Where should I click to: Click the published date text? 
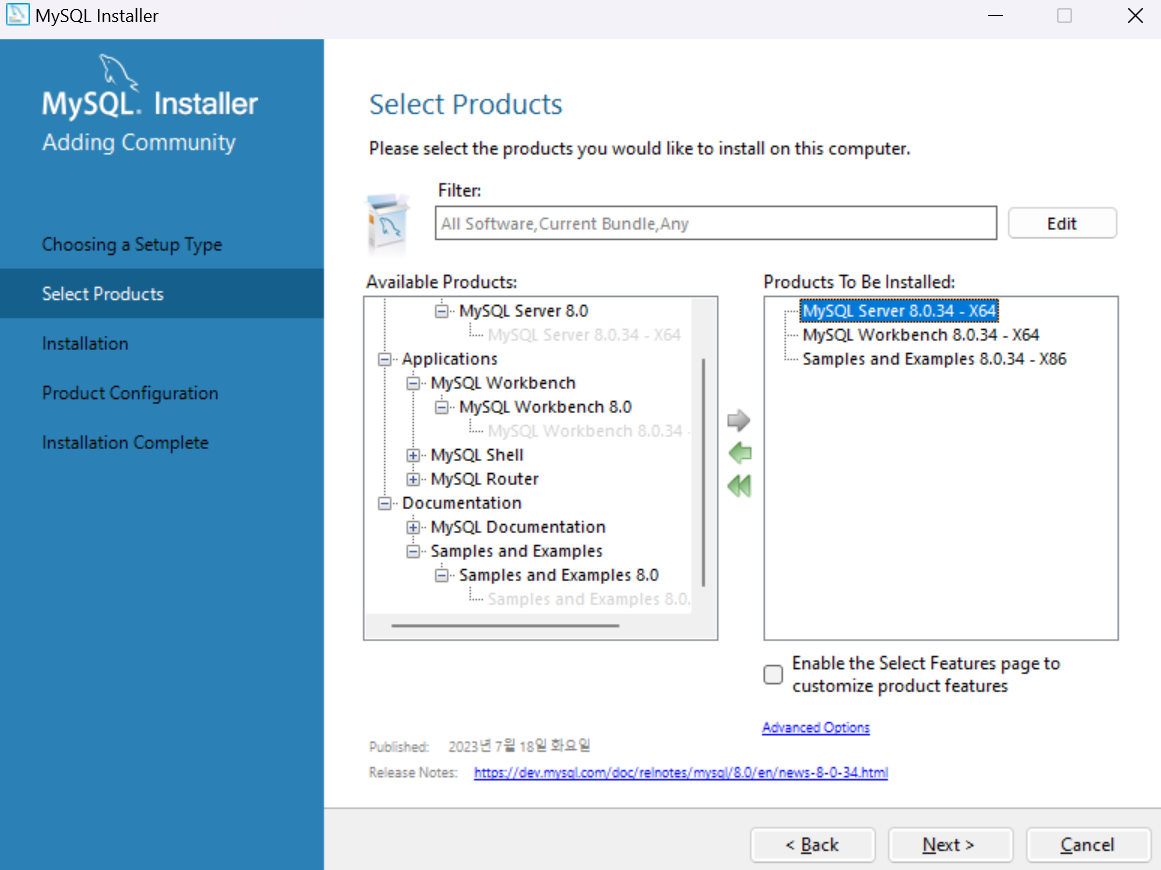click(x=519, y=746)
